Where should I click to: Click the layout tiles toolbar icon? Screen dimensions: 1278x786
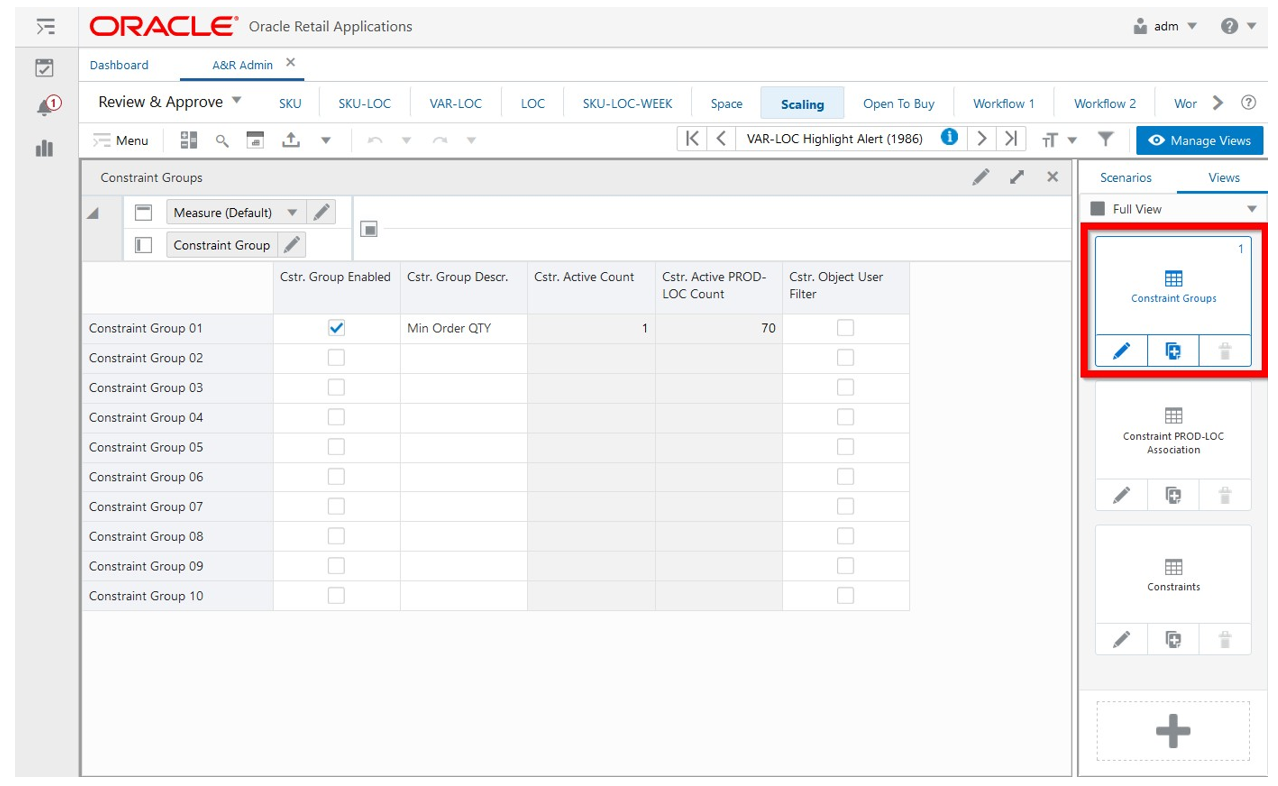188,140
